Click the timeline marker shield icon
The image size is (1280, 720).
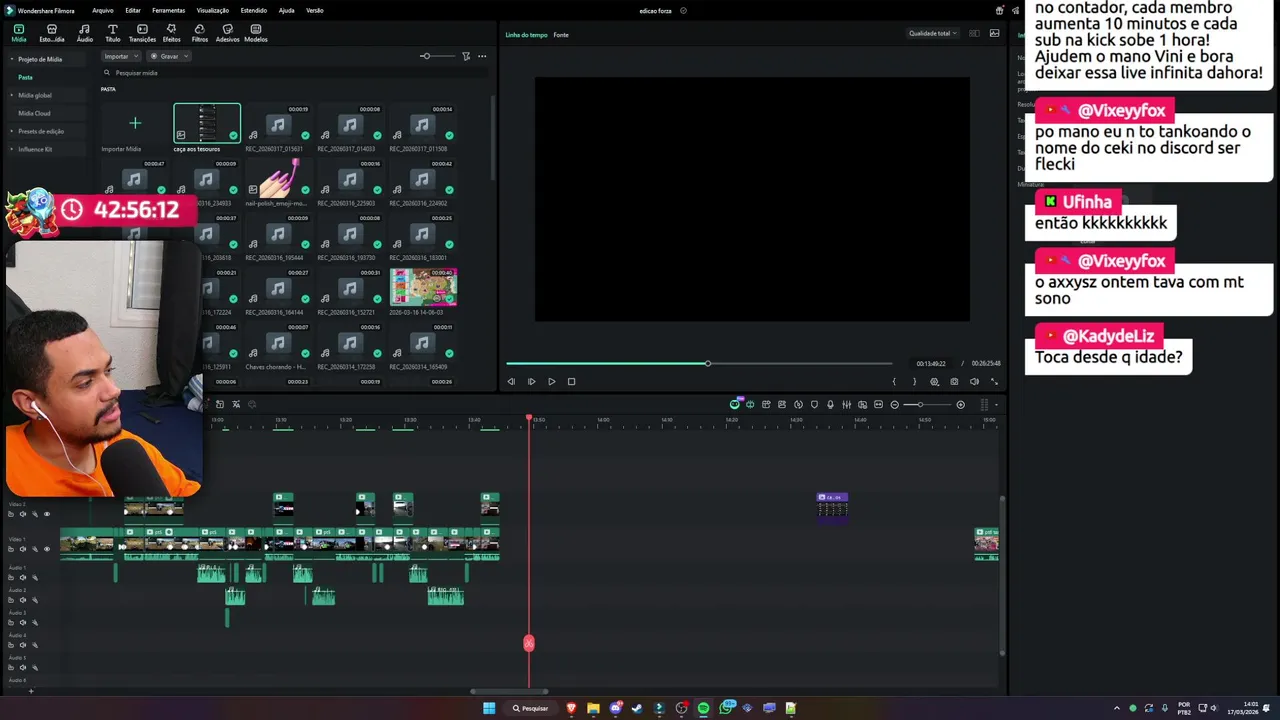[x=814, y=404]
